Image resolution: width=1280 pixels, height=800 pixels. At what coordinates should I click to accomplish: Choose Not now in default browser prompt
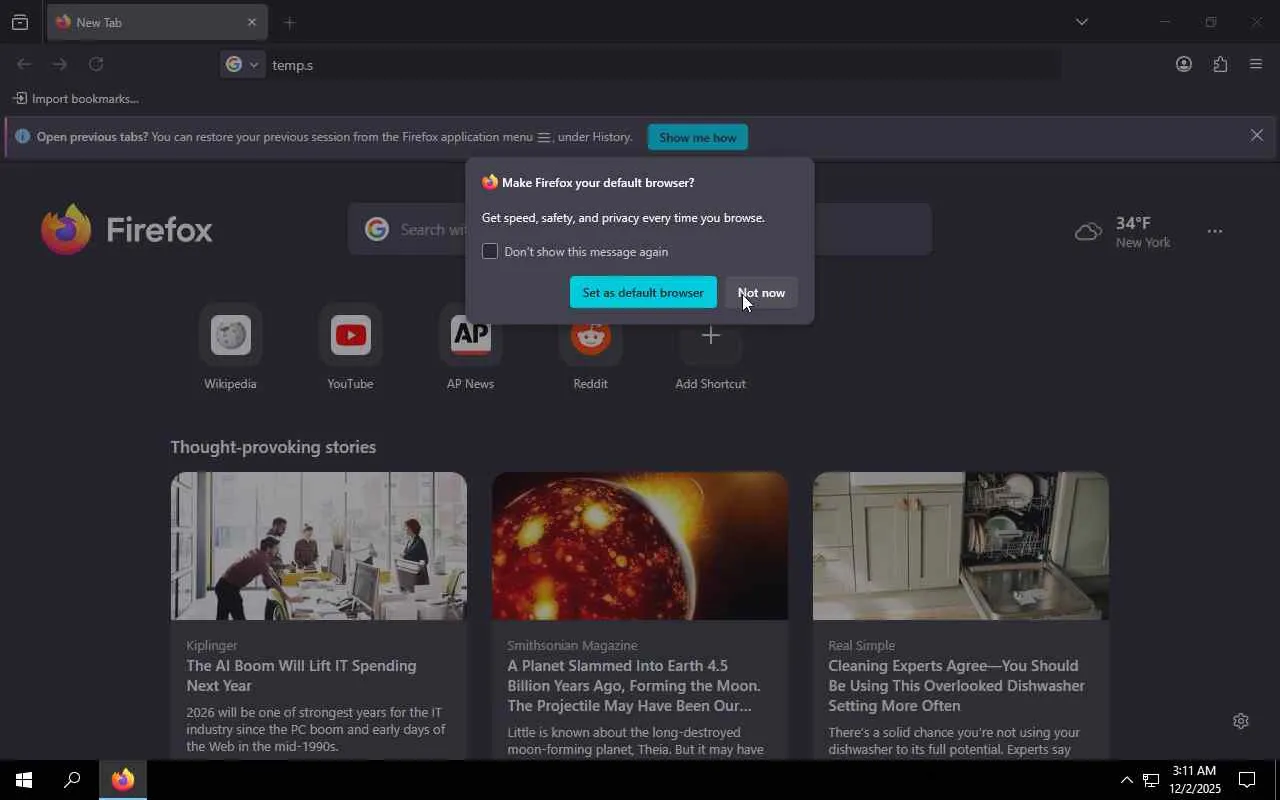(x=761, y=292)
